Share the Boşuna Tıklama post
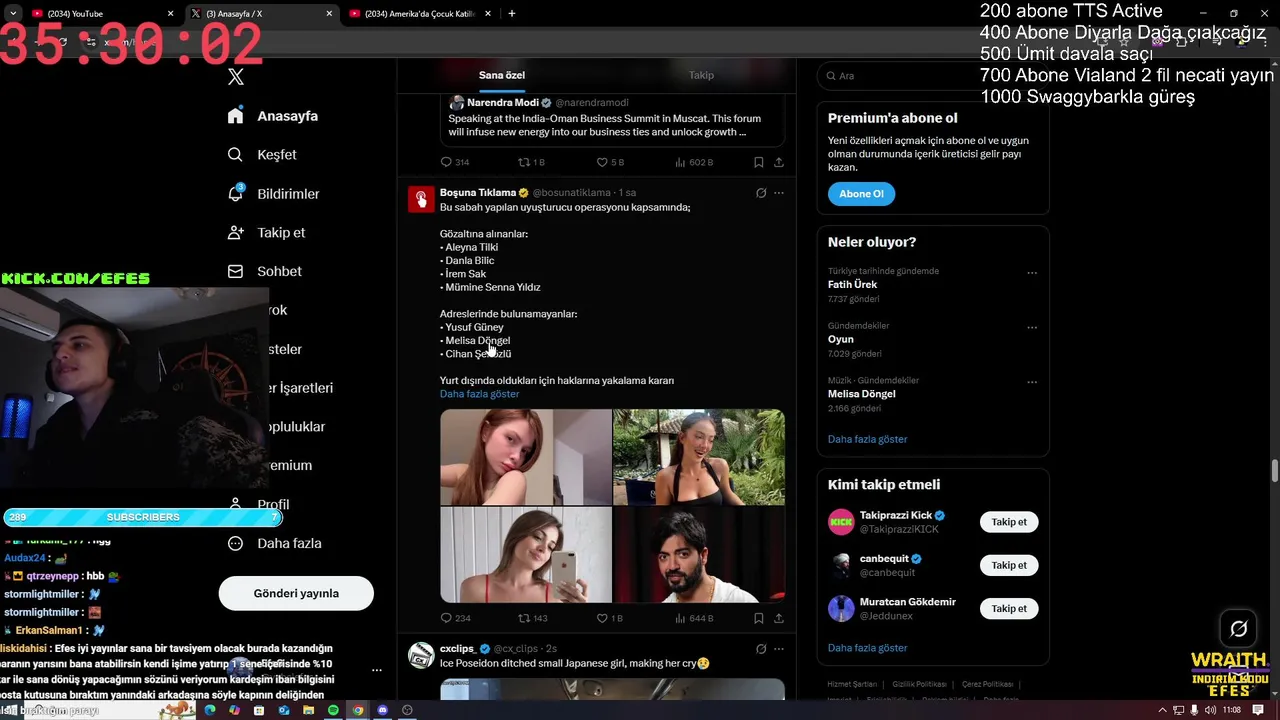The width and height of the screenshot is (1280, 720). (x=778, y=618)
